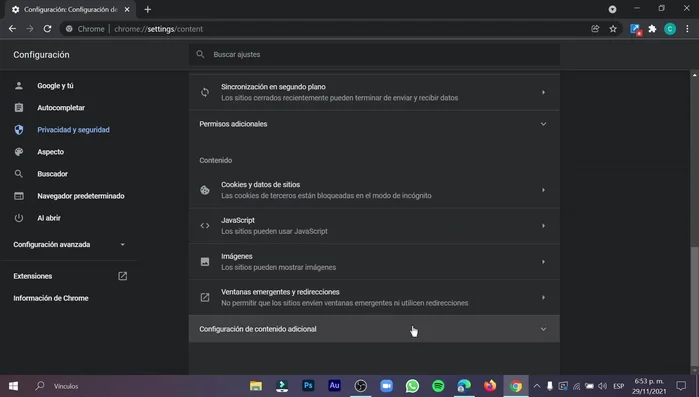Click the tab search dropdown in title bar

(x=613, y=9)
